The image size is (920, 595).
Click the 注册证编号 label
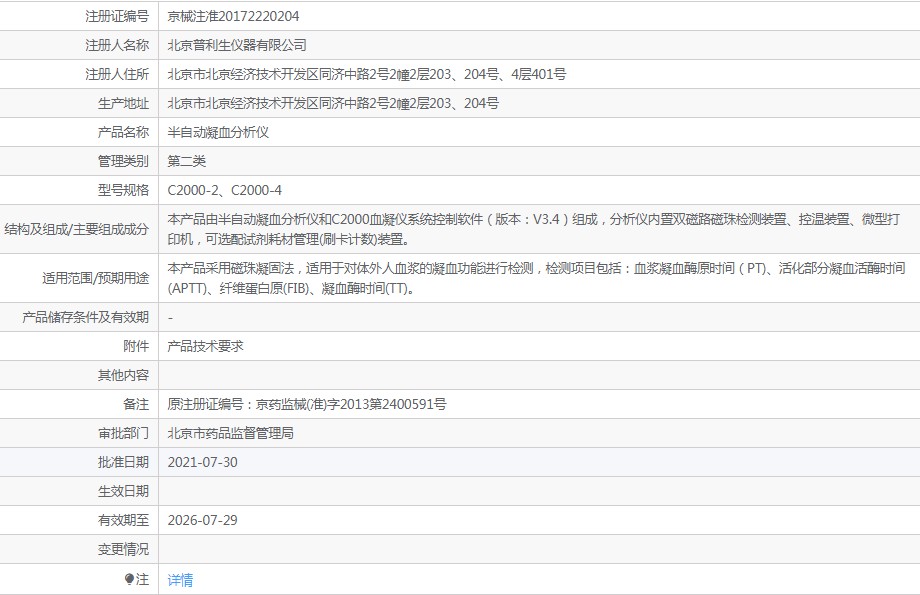[x=117, y=16]
